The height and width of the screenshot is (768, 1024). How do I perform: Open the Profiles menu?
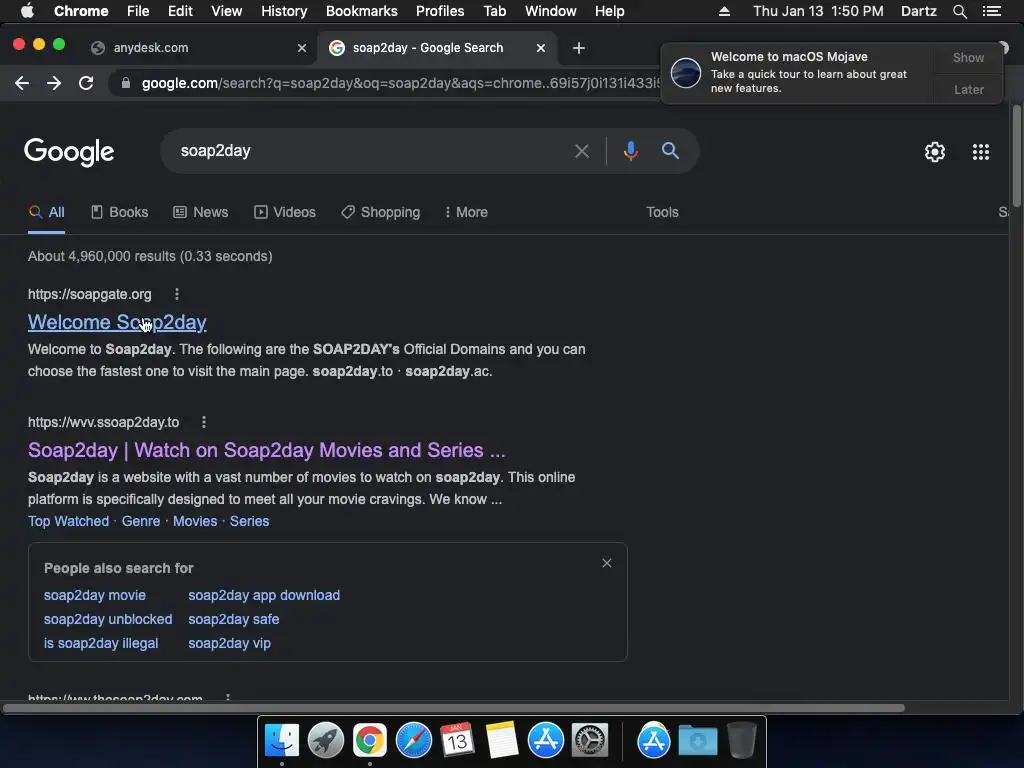[x=440, y=11]
